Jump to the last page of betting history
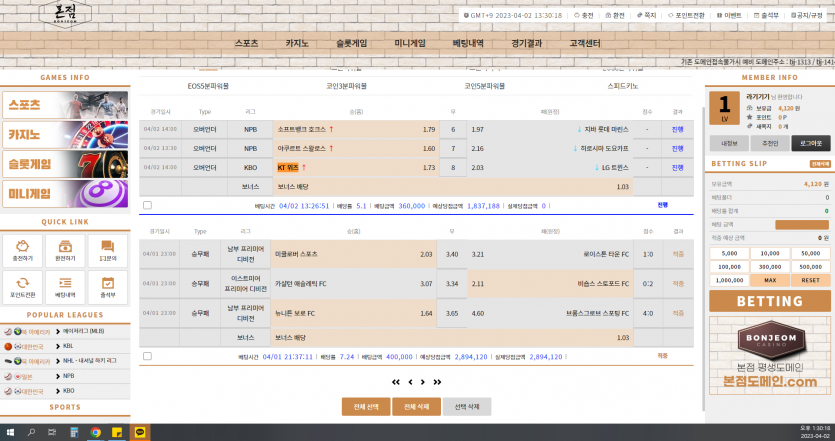 pyautogui.click(x=437, y=382)
